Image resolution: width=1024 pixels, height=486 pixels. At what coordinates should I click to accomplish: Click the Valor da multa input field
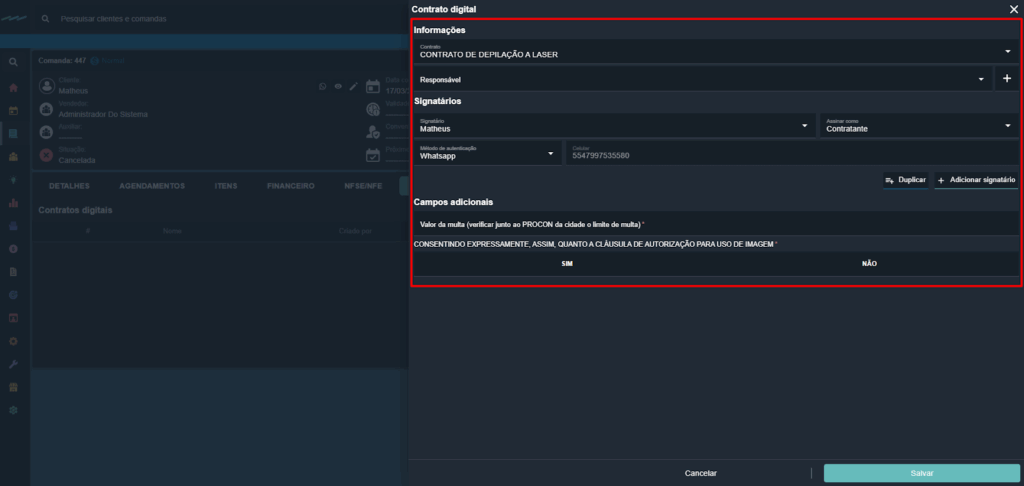click(715, 225)
